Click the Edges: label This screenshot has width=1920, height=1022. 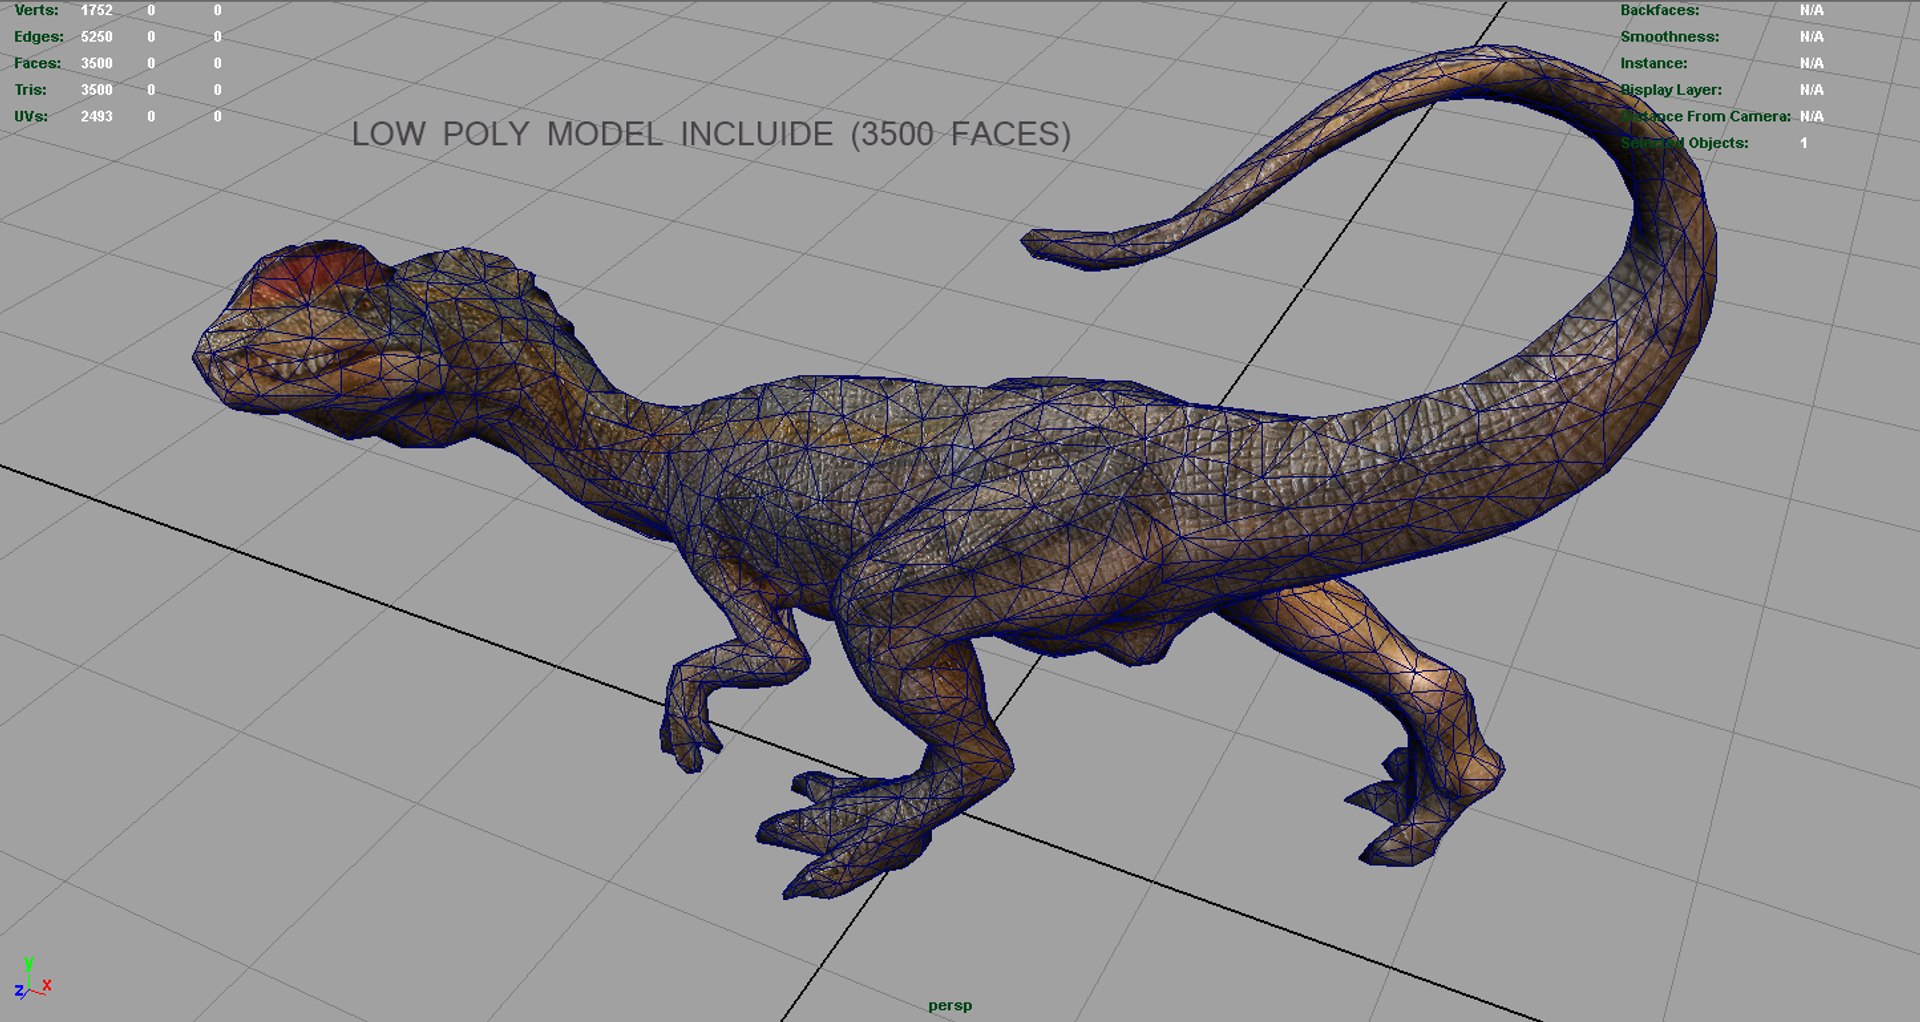(x=39, y=37)
